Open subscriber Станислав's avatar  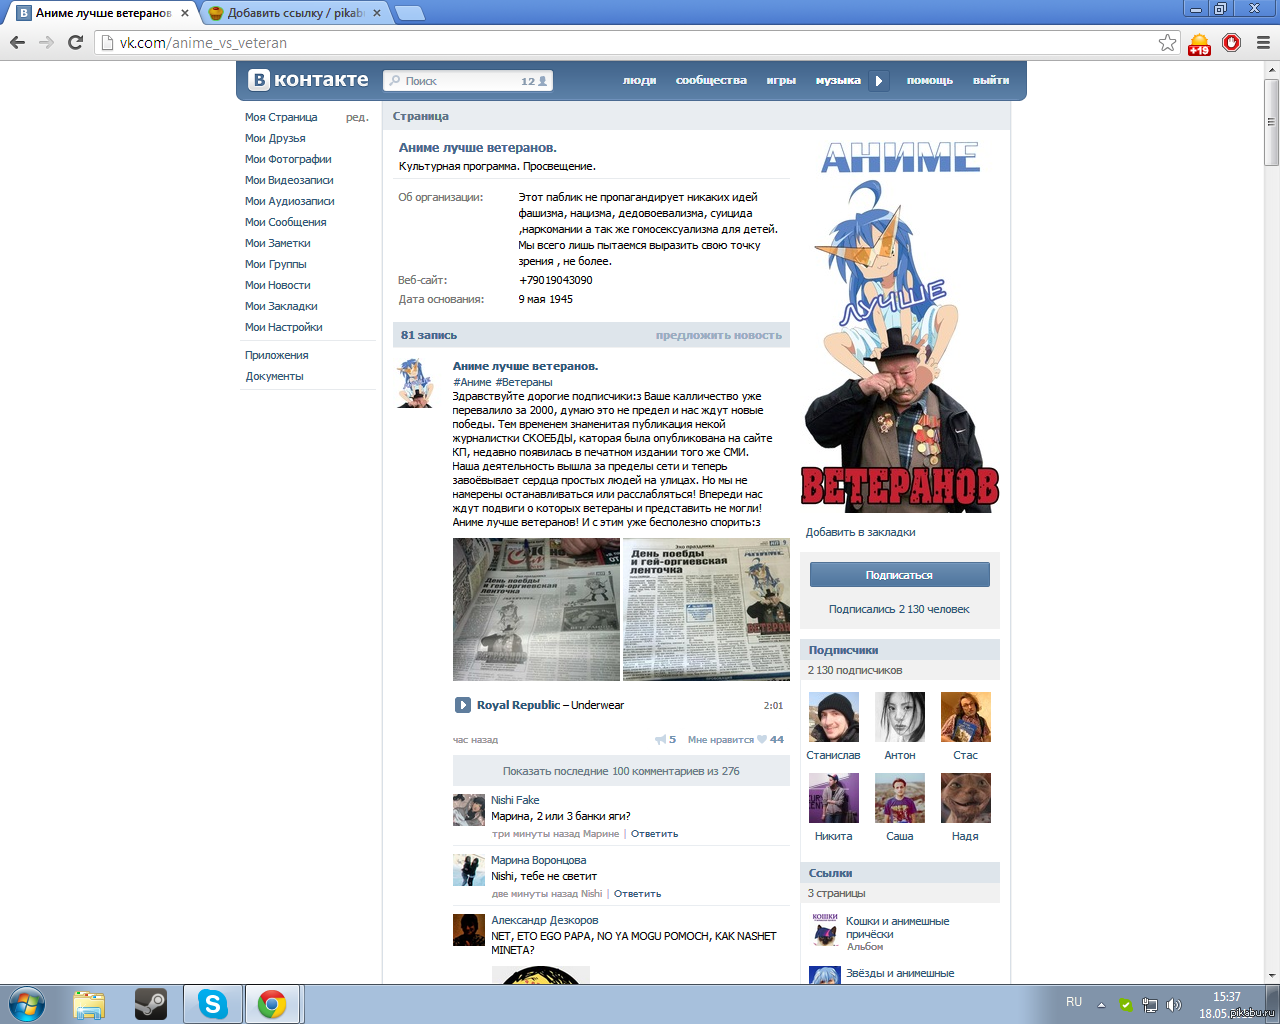point(834,717)
